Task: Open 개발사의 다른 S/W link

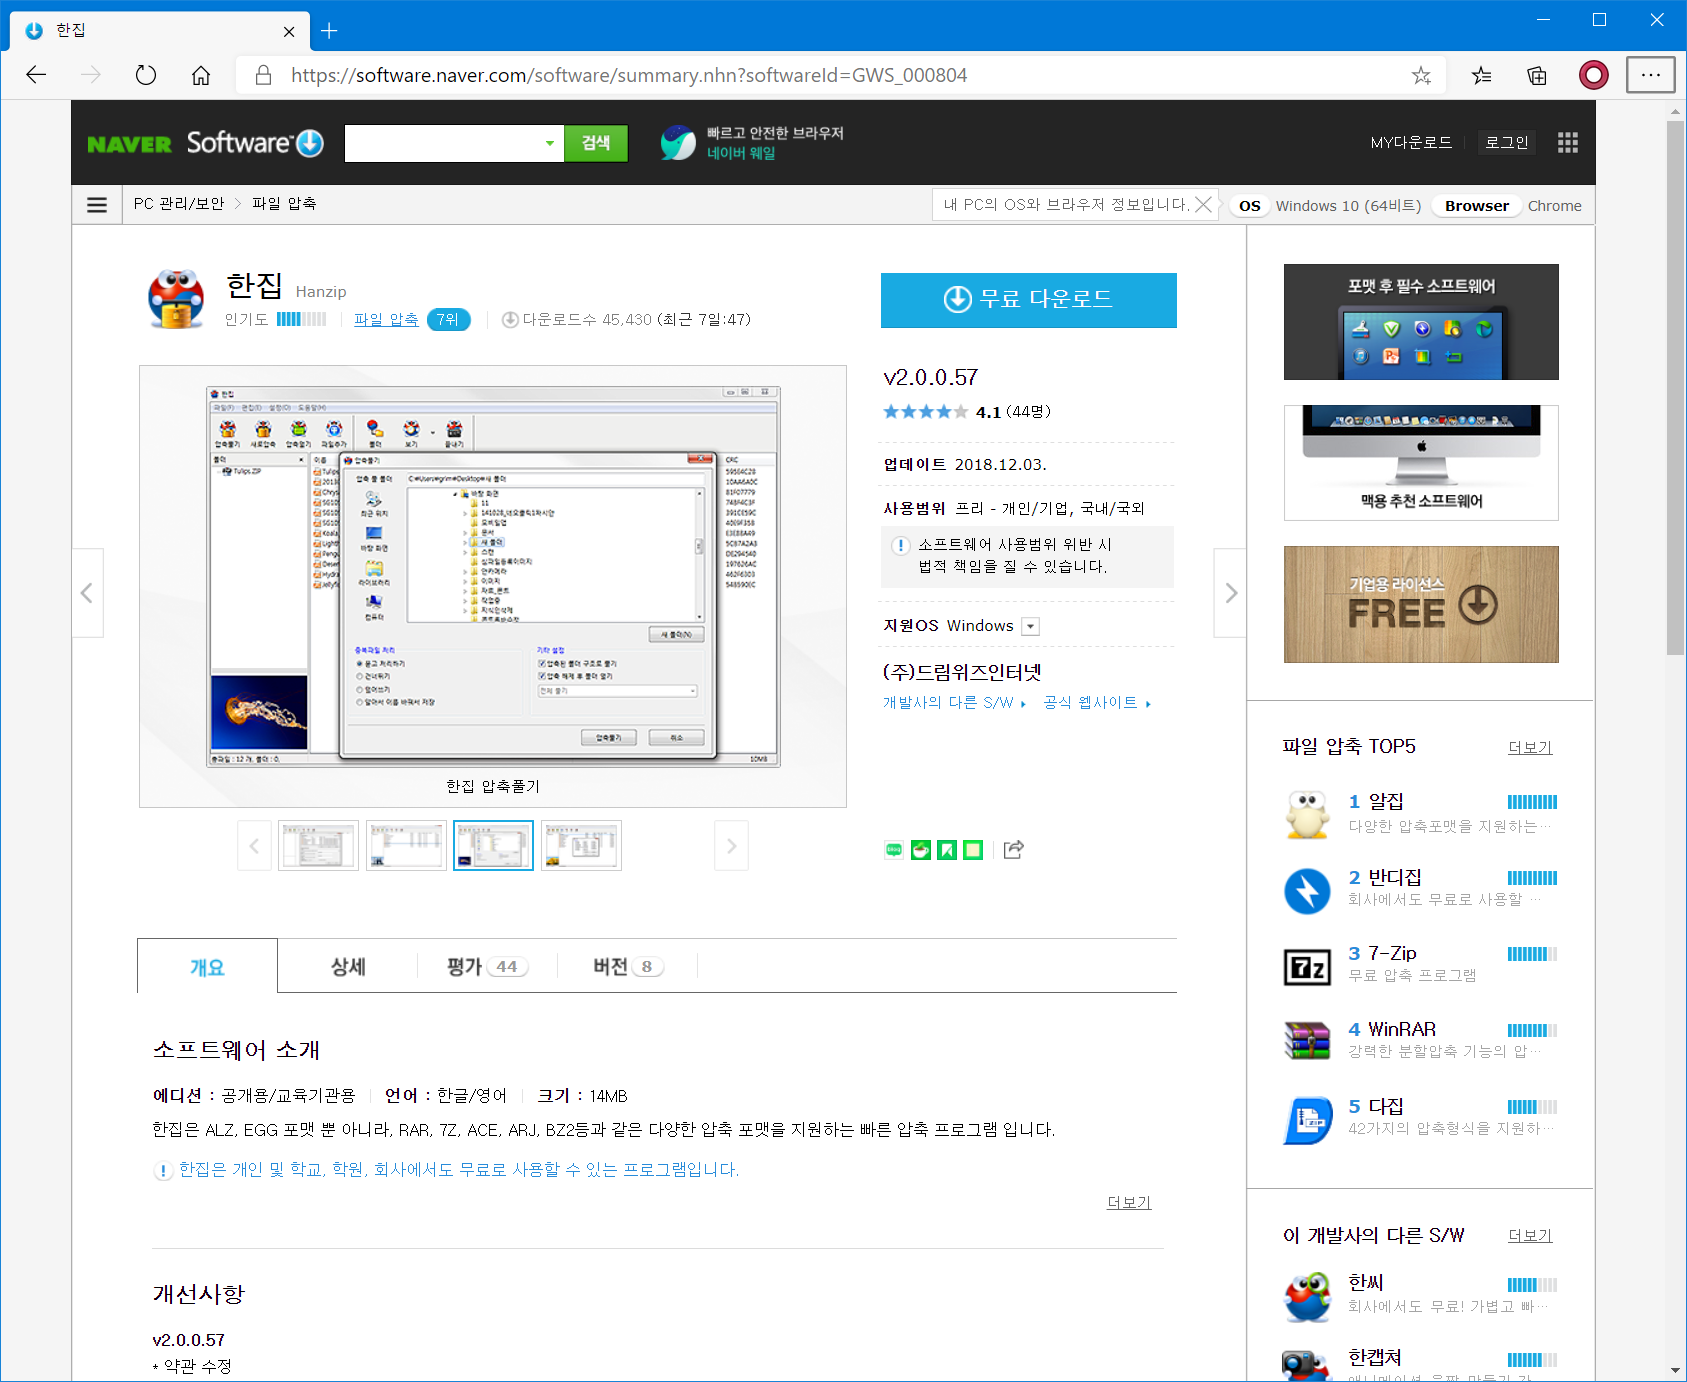Action: pos(954,703)
